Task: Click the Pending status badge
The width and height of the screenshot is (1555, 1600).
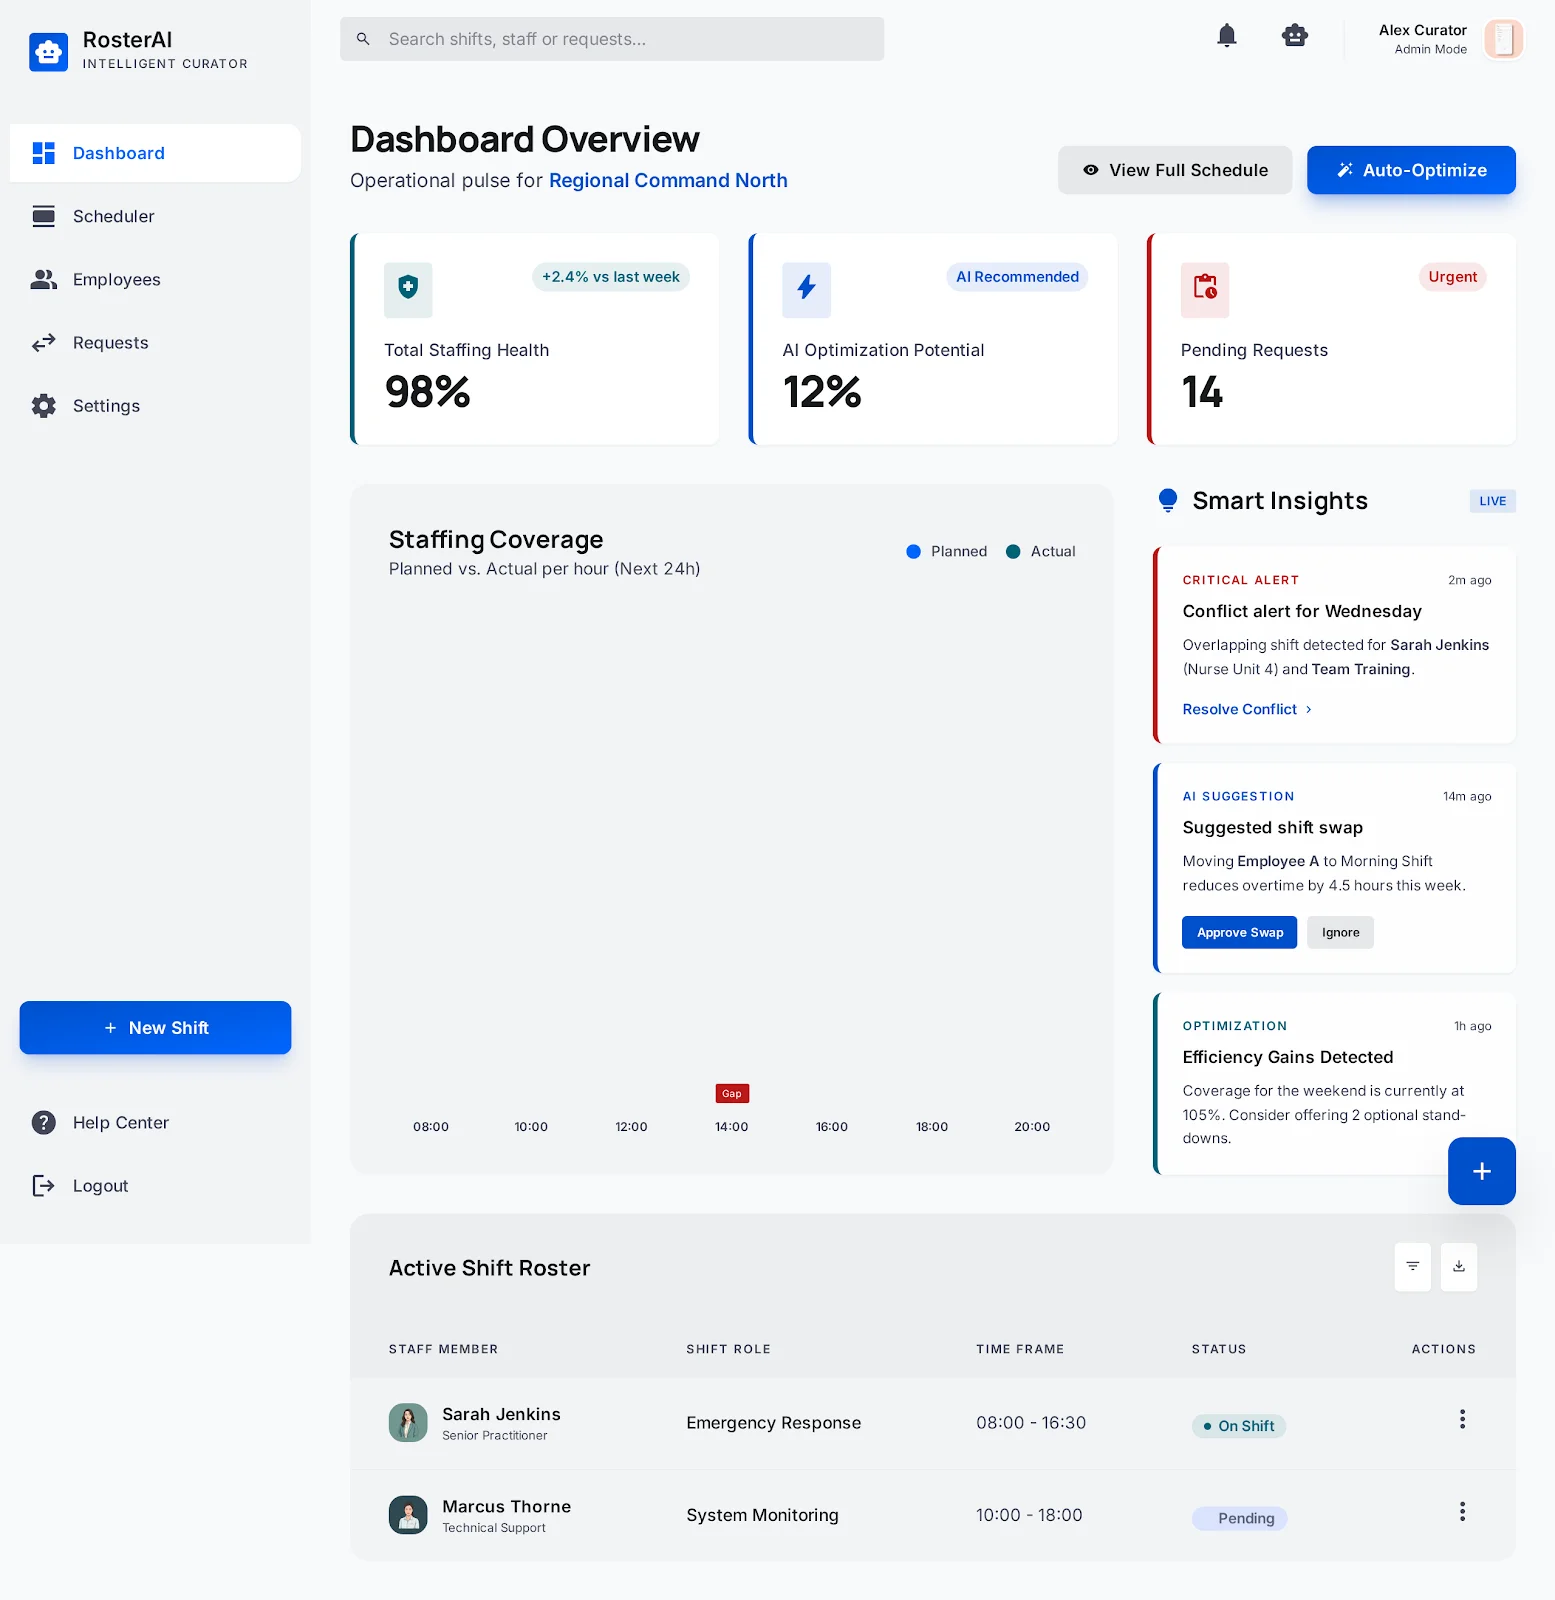Action: [1239, 1518]
